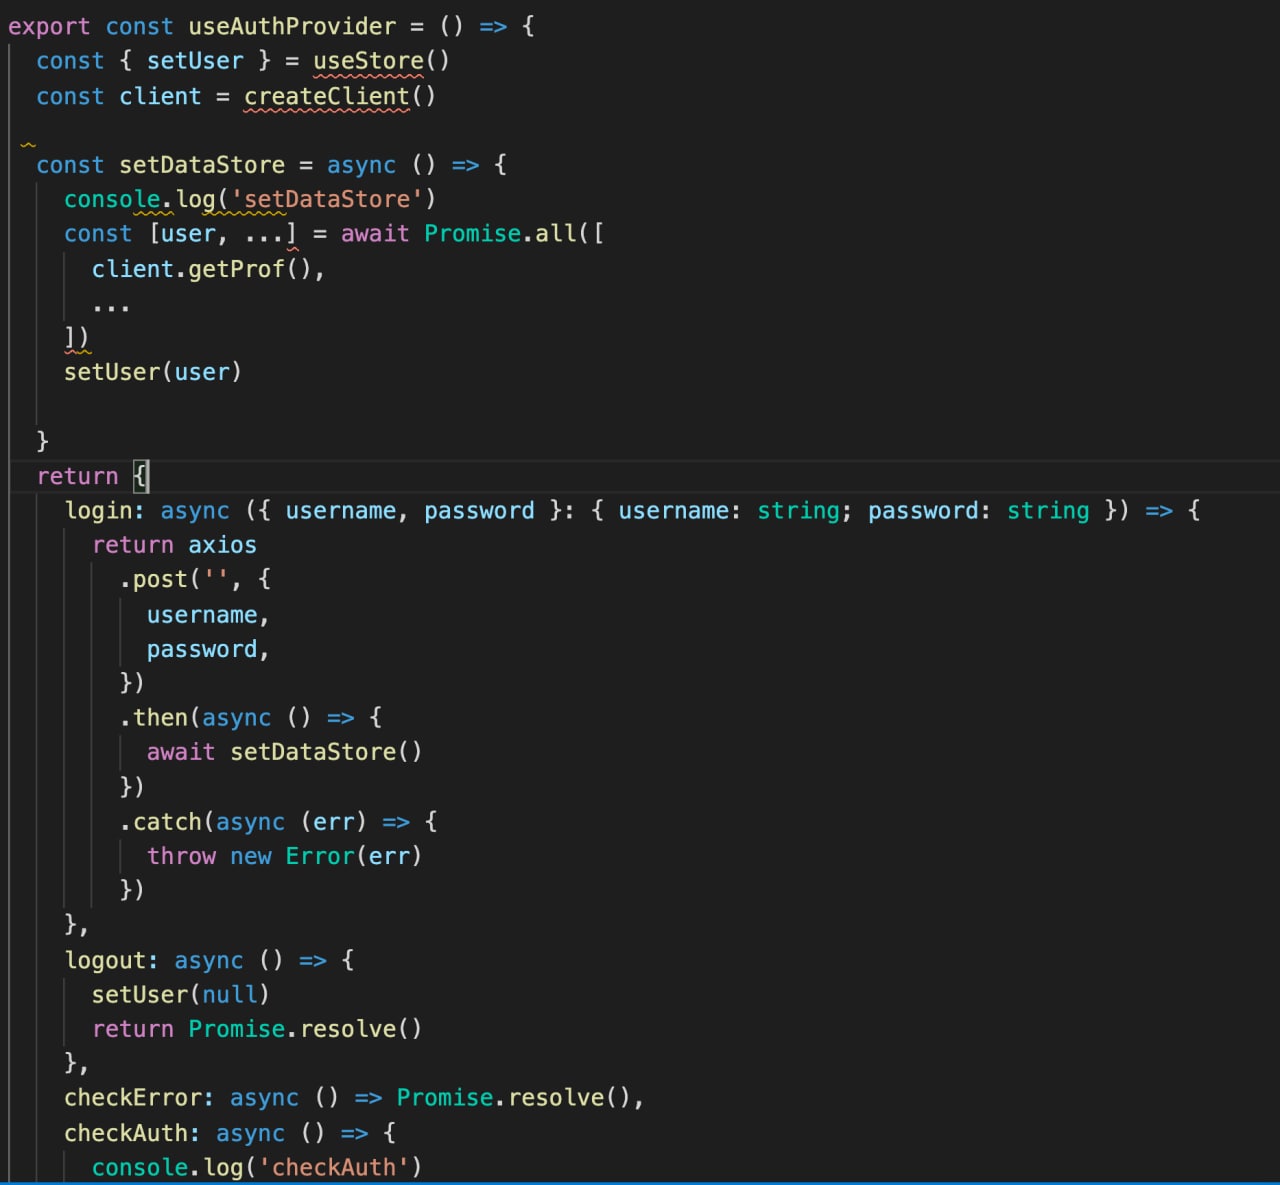Click the .post method call

[x=153, y=579]
